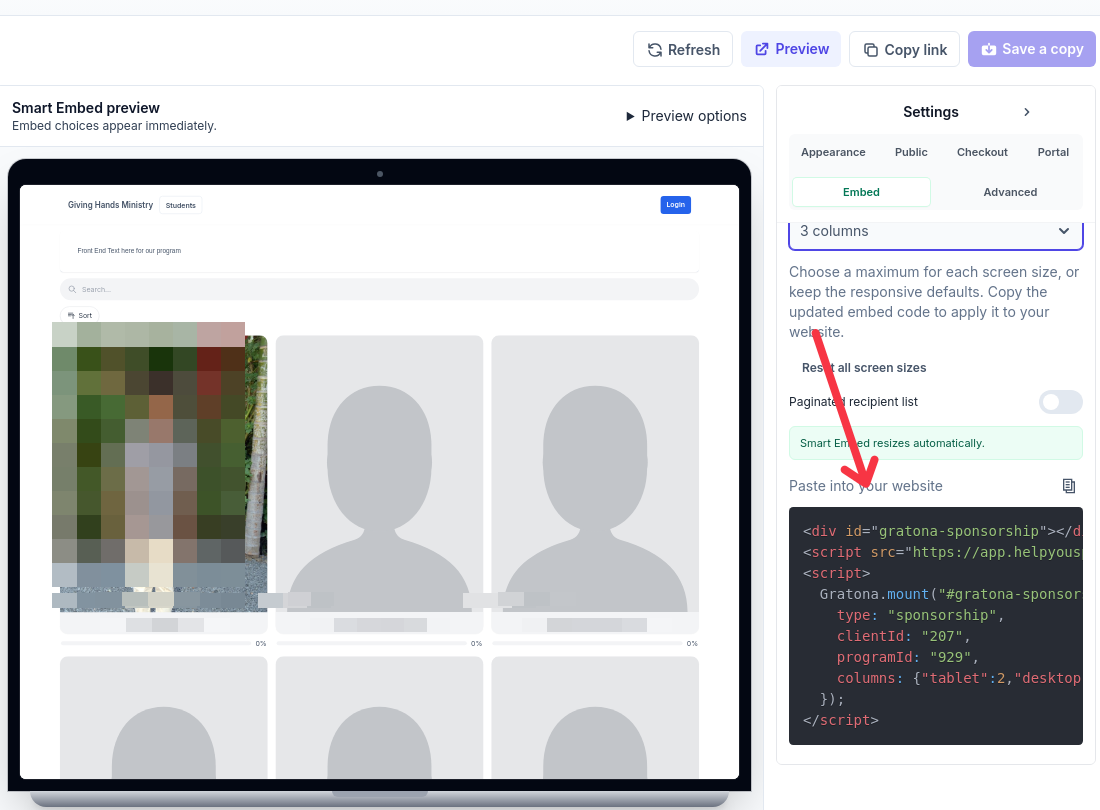1100x810 pixels.
Task: Click the refresh arrows icon
Action: click(655, 50)
